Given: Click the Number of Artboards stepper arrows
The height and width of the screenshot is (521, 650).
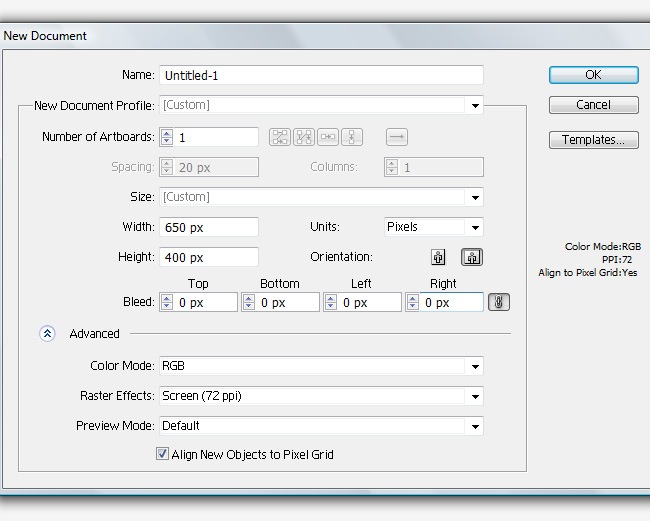Looking at the screenshot, I should 167,137.
